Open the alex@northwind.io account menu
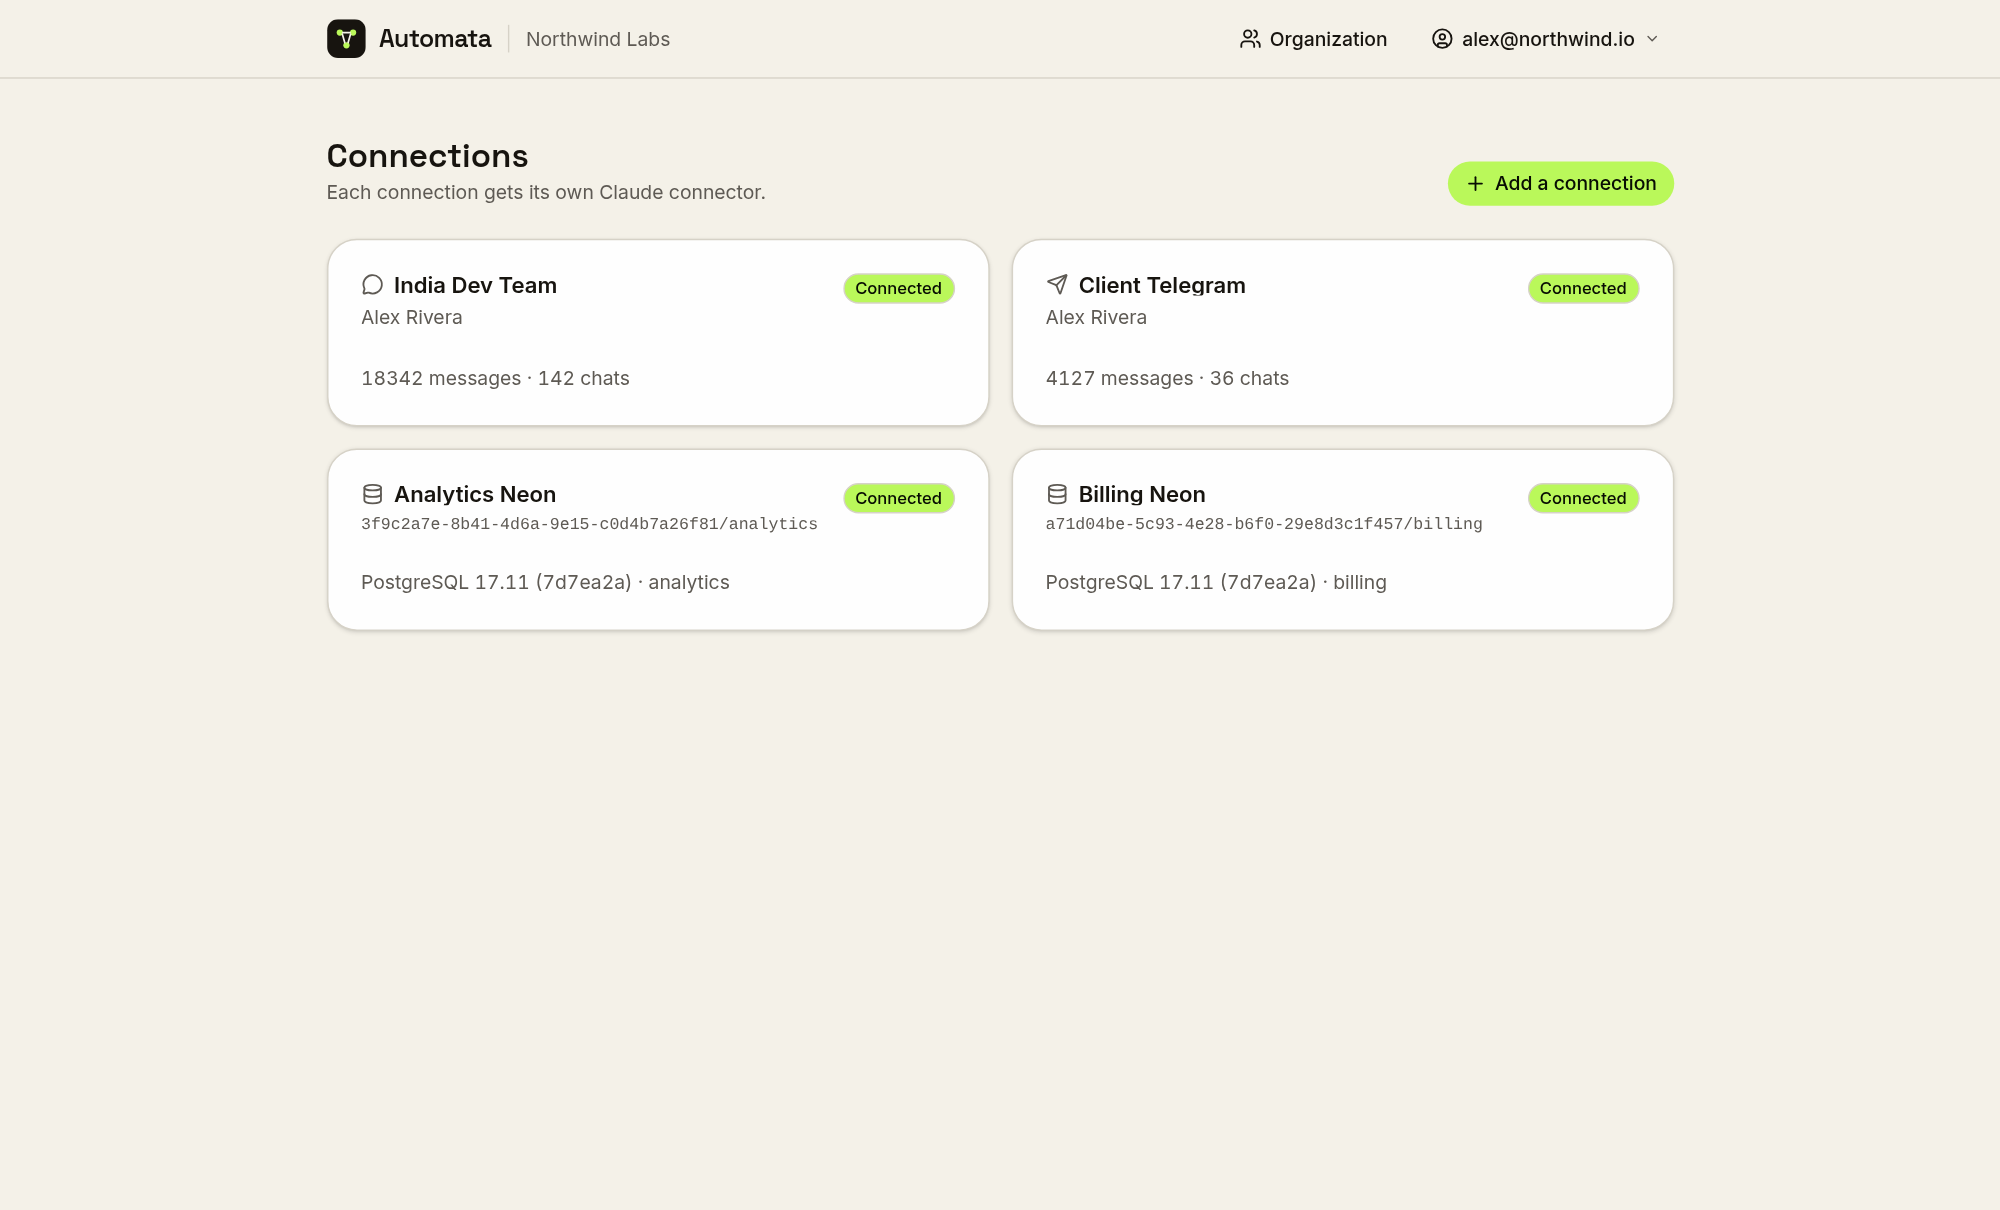The width and height of the screenshot is (2000, 1210). (x=1546, y=39)
